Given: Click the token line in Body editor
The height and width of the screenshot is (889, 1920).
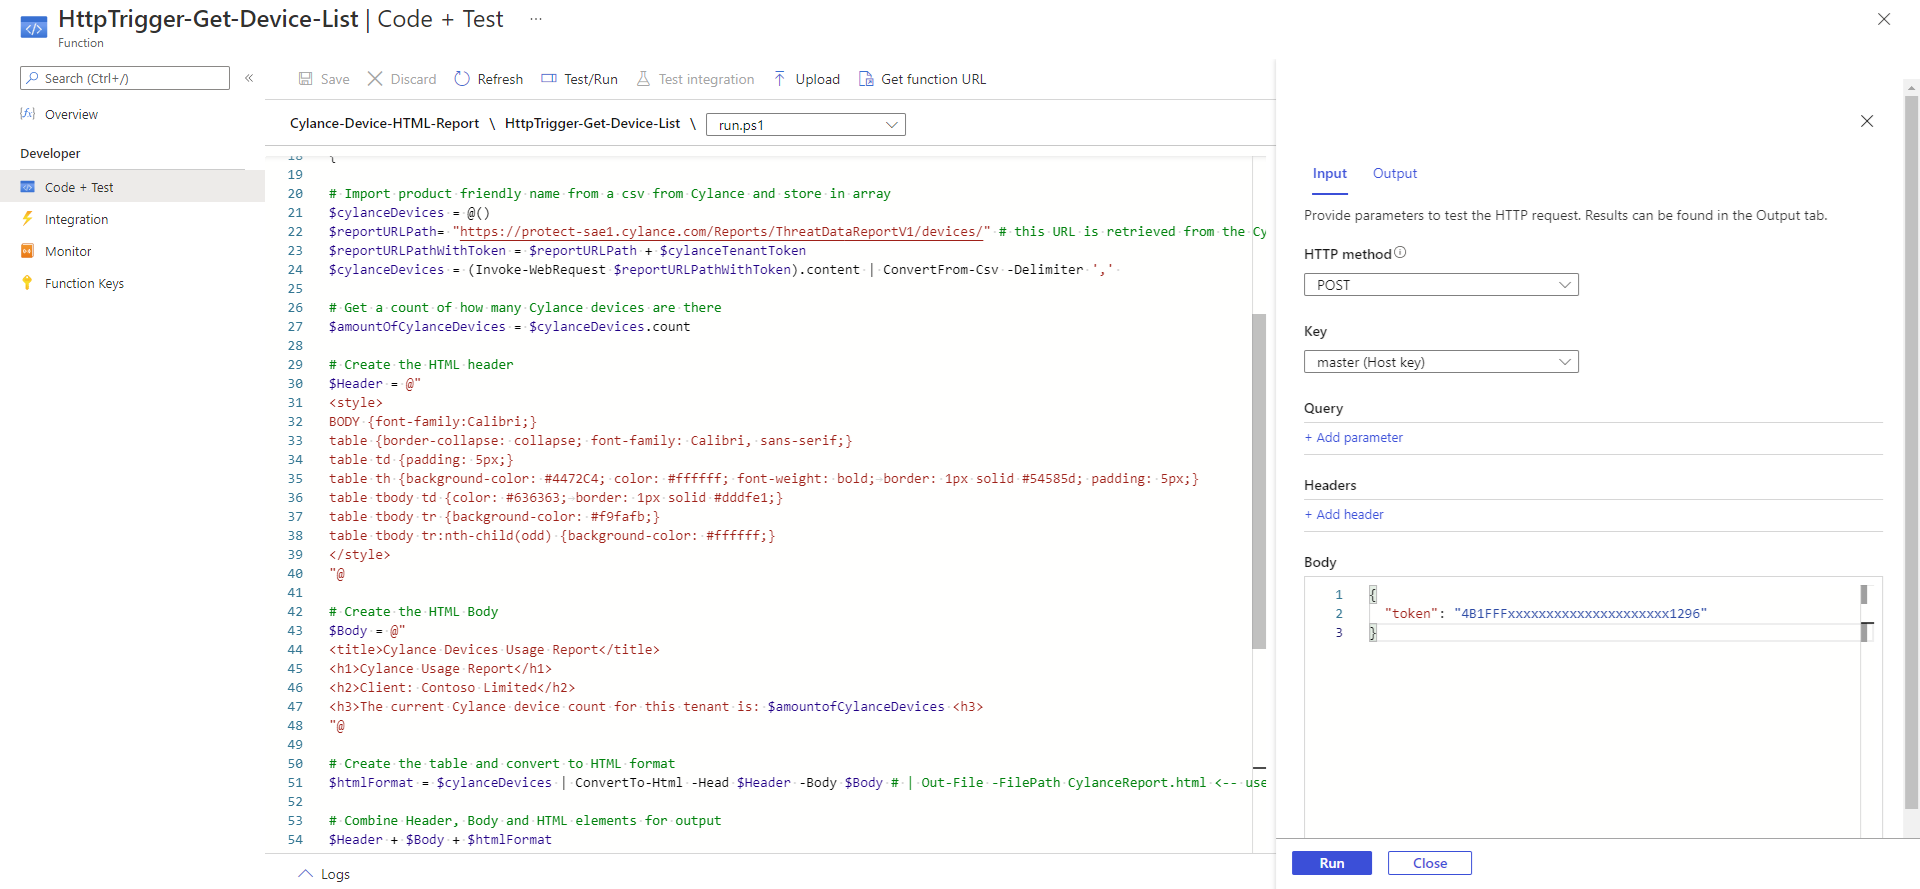Looking at the screenshot, I should (x=1545, y=614).
